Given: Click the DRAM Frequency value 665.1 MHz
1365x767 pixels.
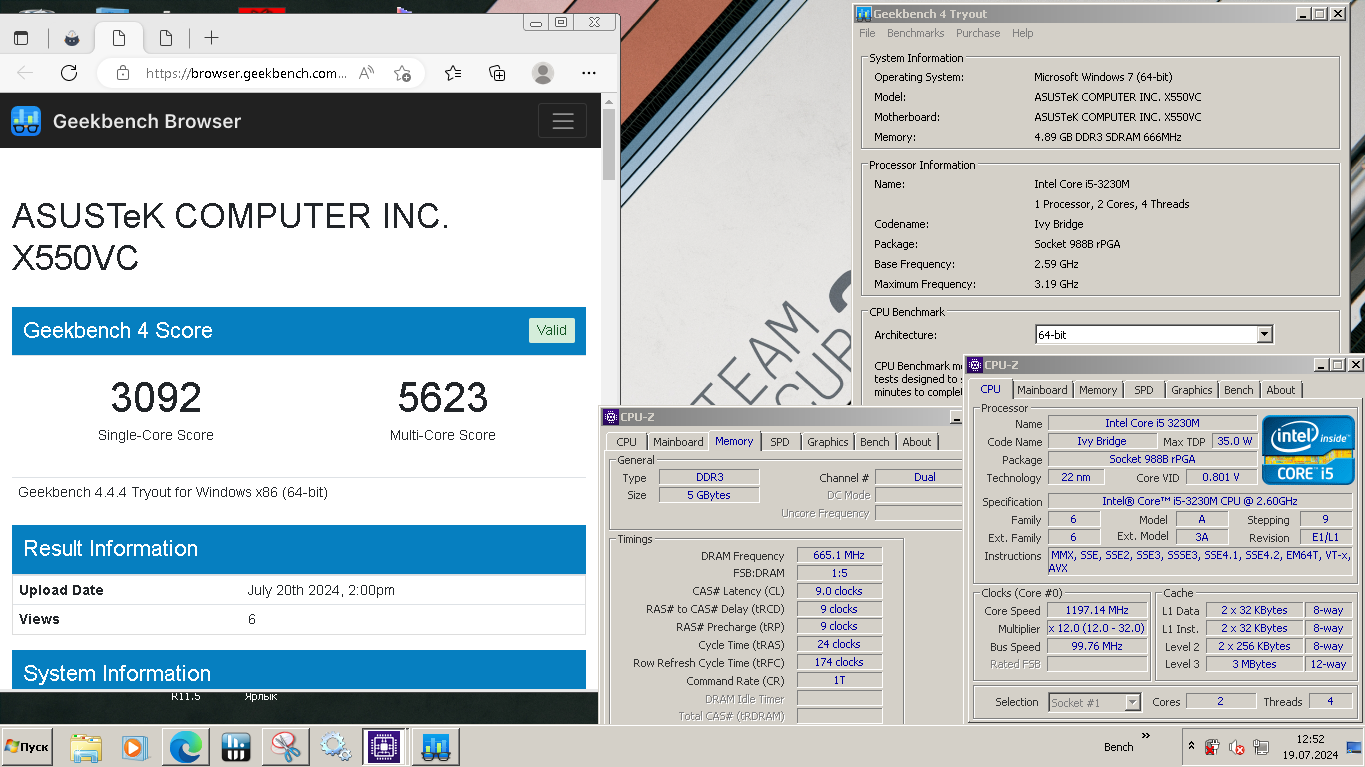Looking at the screenshot, I should [x=839, y=555].
